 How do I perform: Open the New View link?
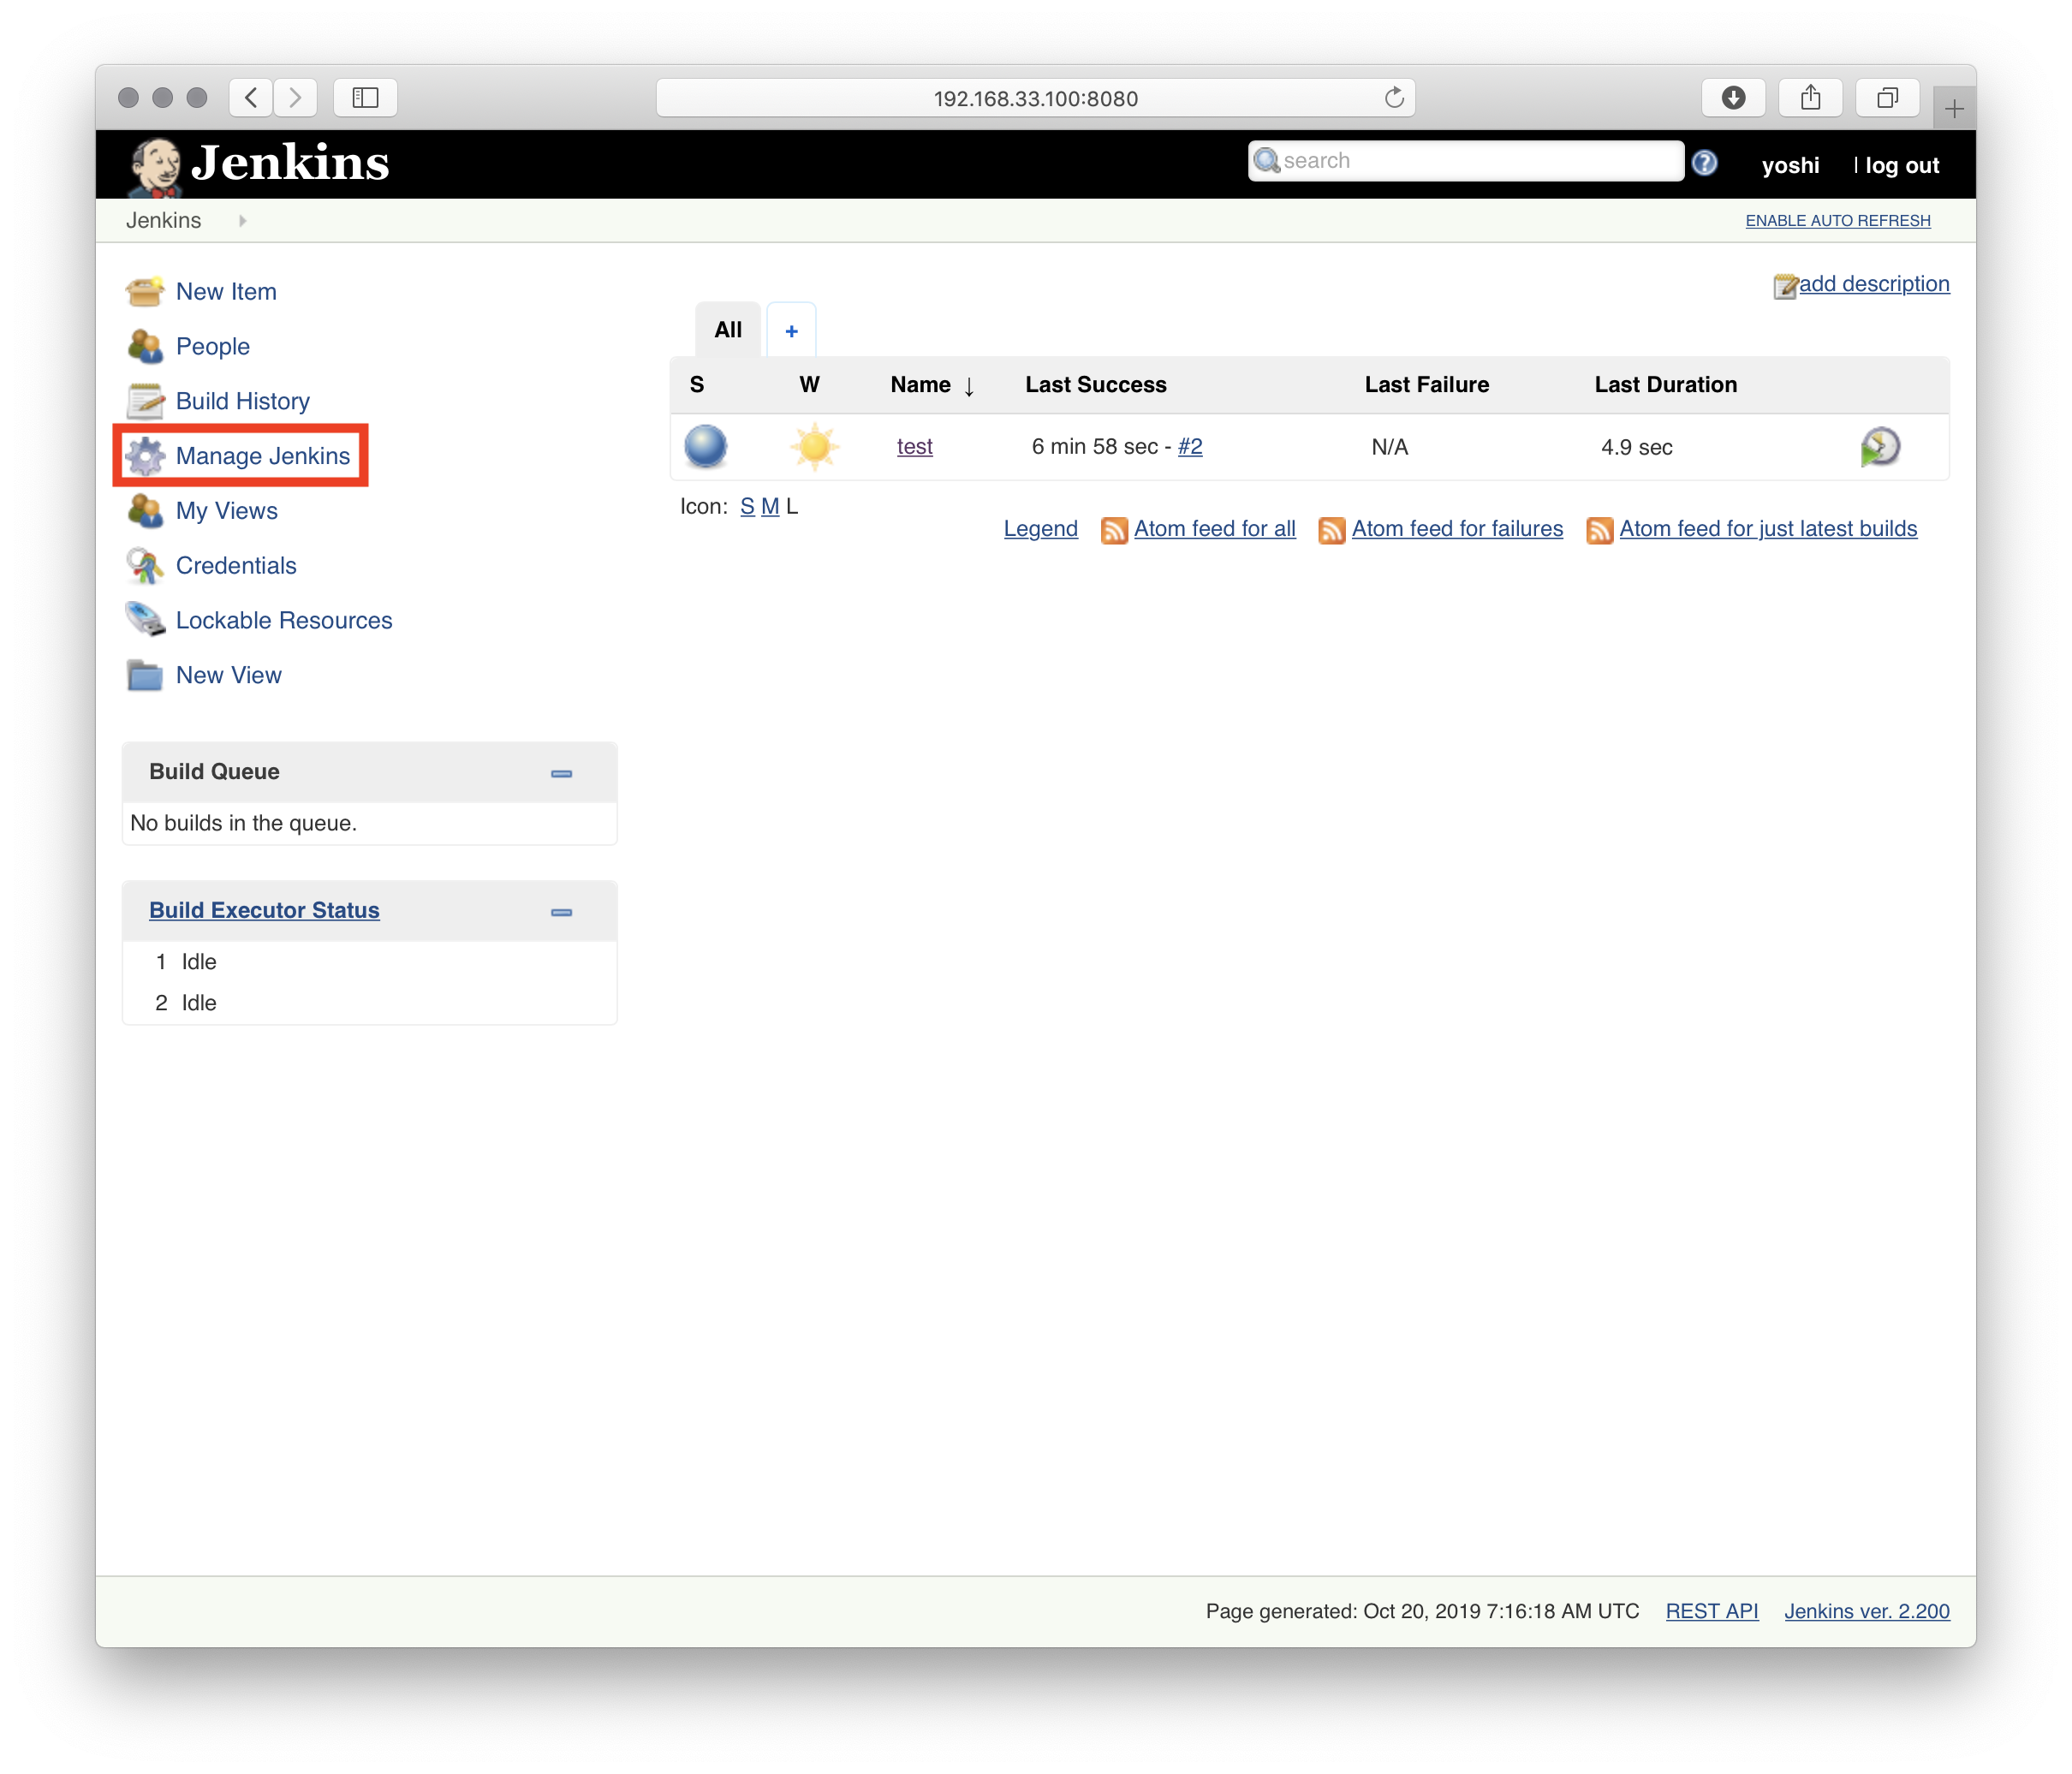229,675
